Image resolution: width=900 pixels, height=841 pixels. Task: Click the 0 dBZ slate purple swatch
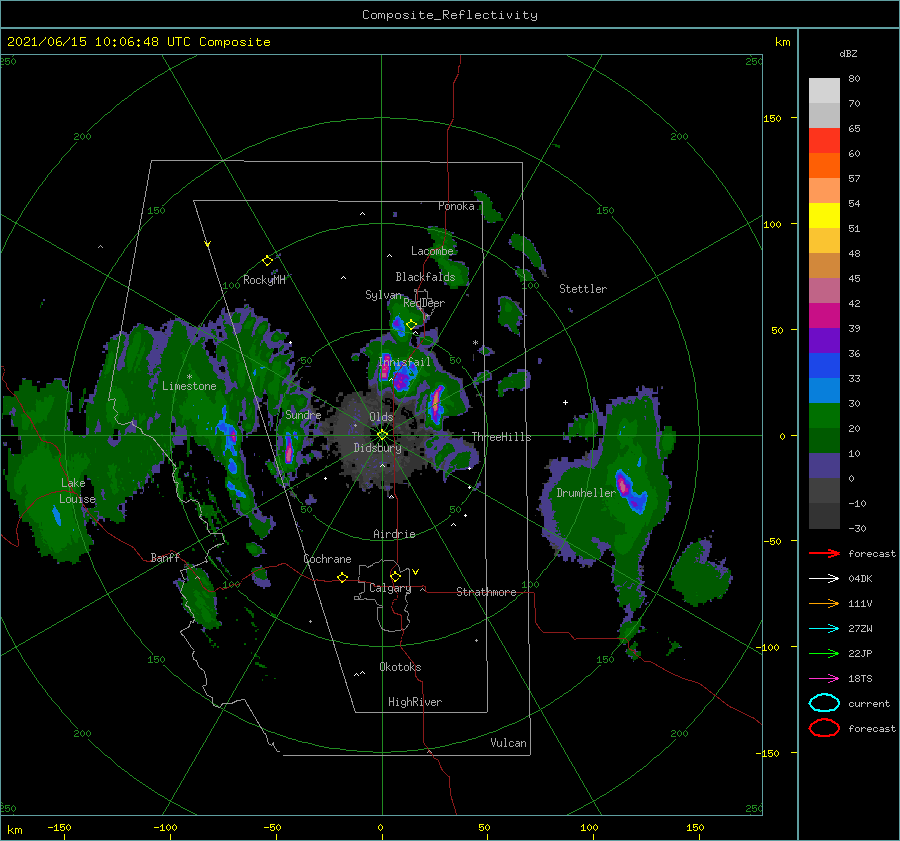824,466
